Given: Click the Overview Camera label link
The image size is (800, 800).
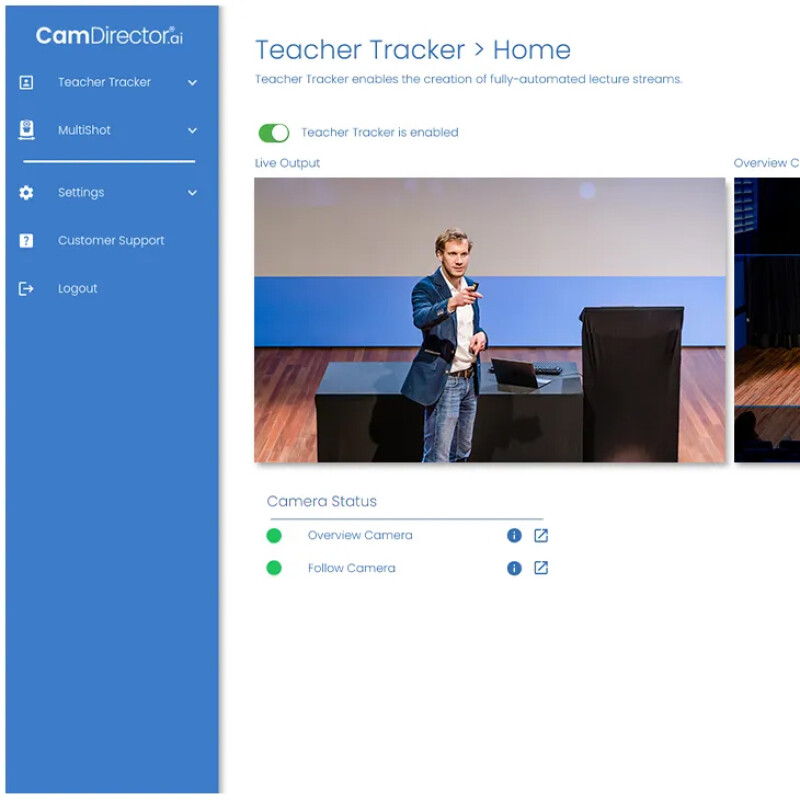Looking at the screenshot, I should 360,535.
